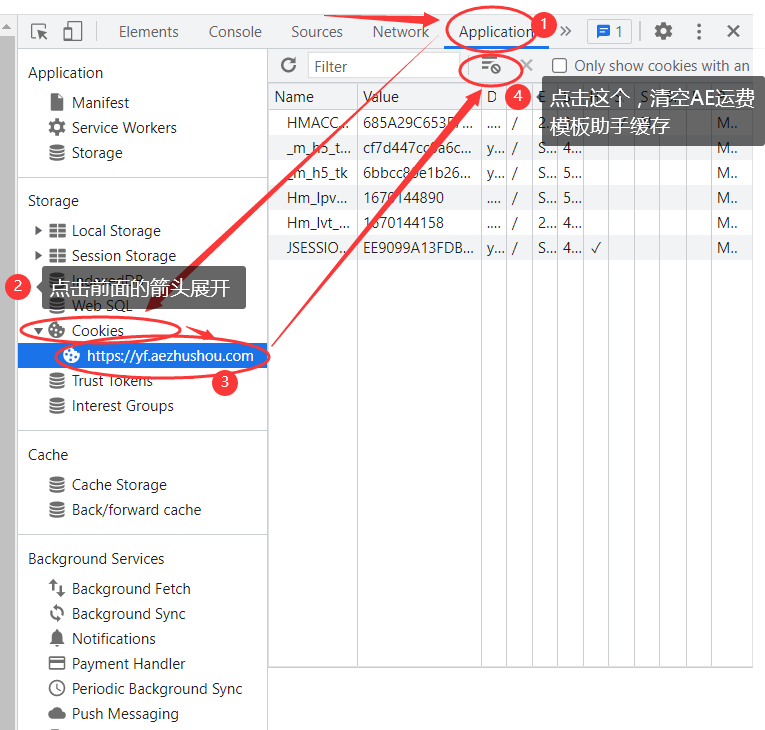Open Notifications service
The image size is (765, 730).
click(x=114, y=638)
